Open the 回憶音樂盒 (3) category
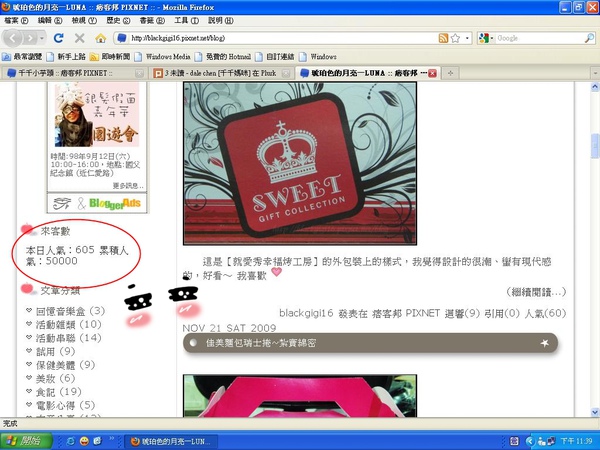This screenshot has width=600, height=450. pyautogui.click(x=70, y=311)
